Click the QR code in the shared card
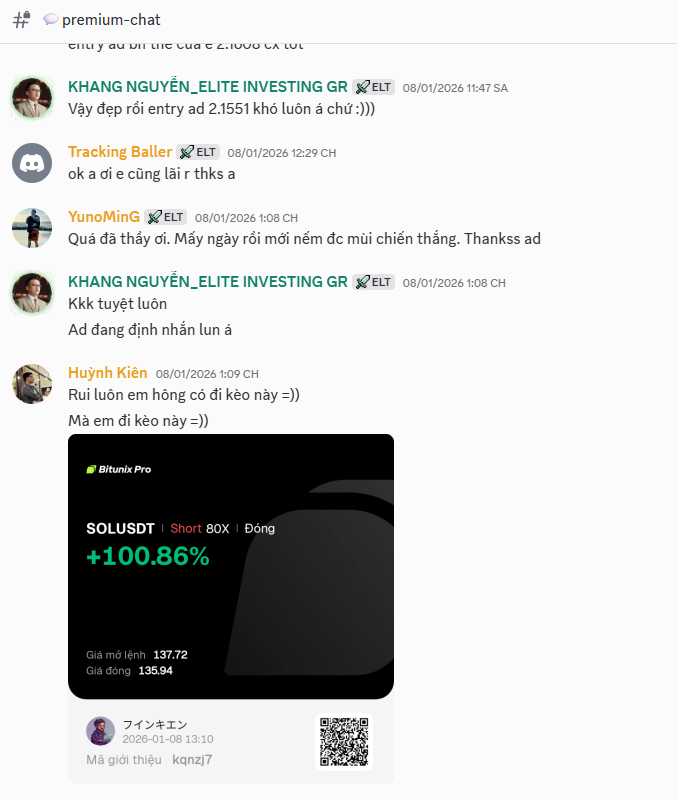 click(344, 742)
